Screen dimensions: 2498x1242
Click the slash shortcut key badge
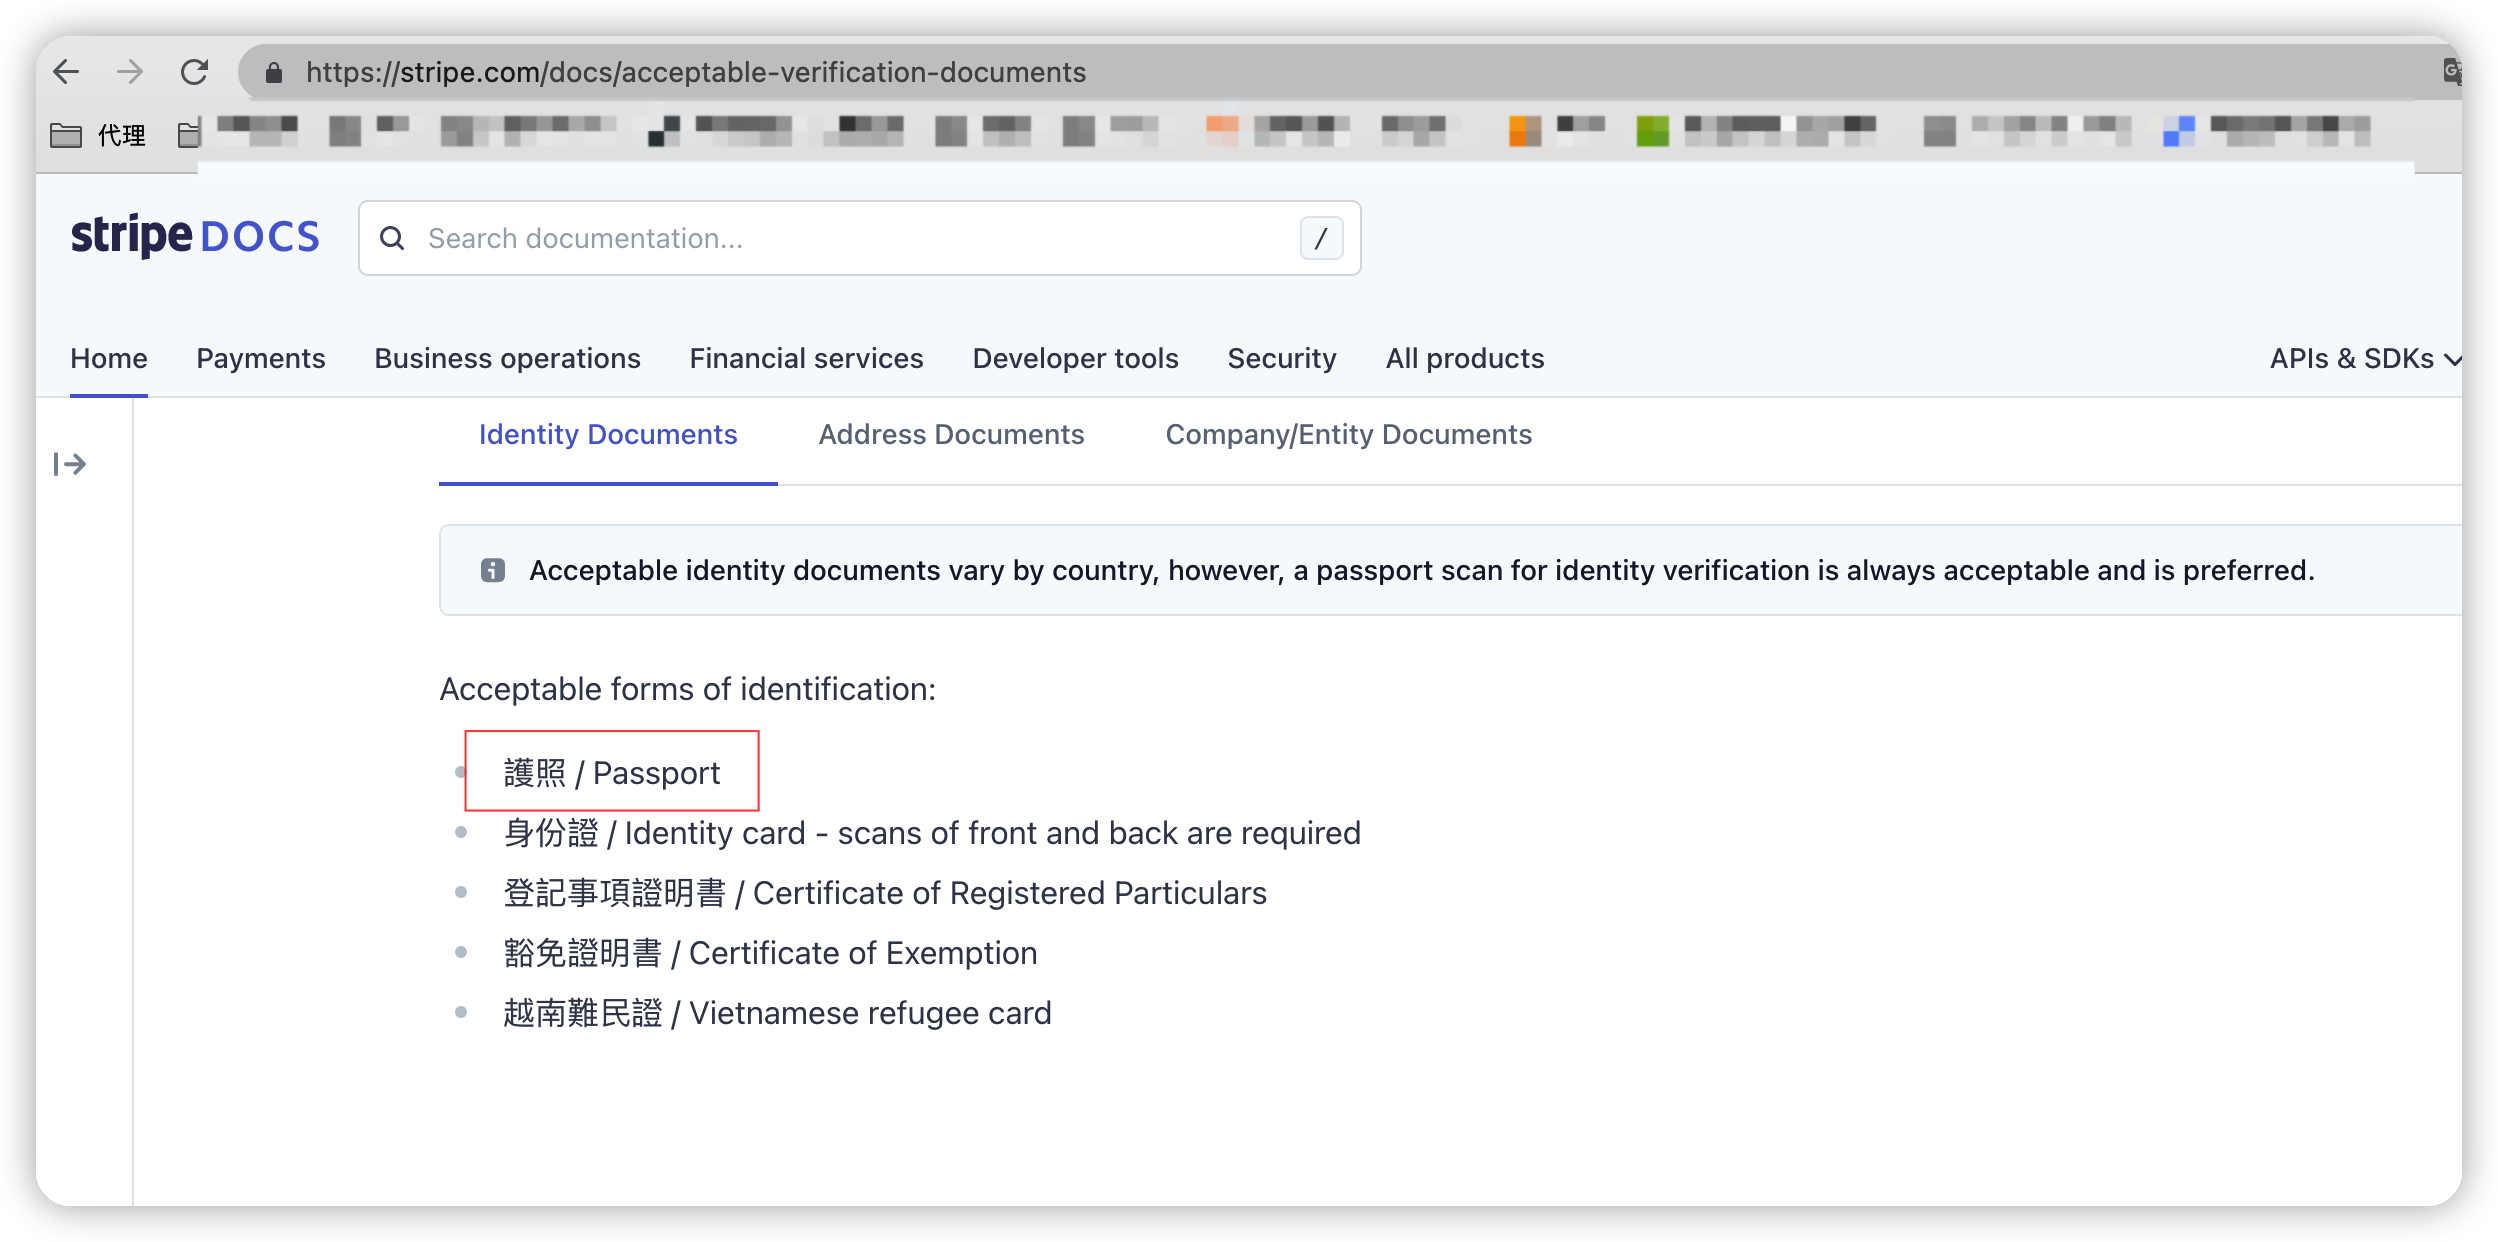(x=1320, y=238)
